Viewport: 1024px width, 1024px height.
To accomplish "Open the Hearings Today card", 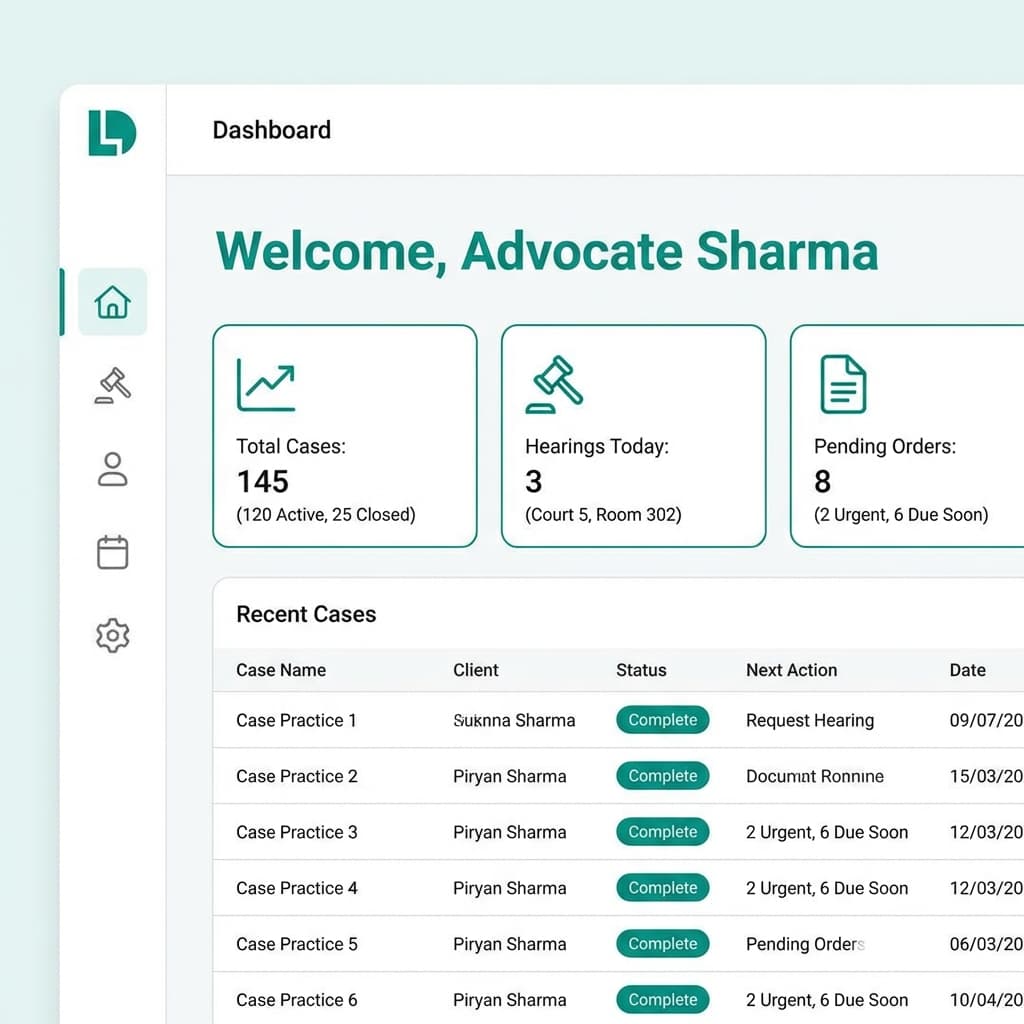I will coord(632,435).
